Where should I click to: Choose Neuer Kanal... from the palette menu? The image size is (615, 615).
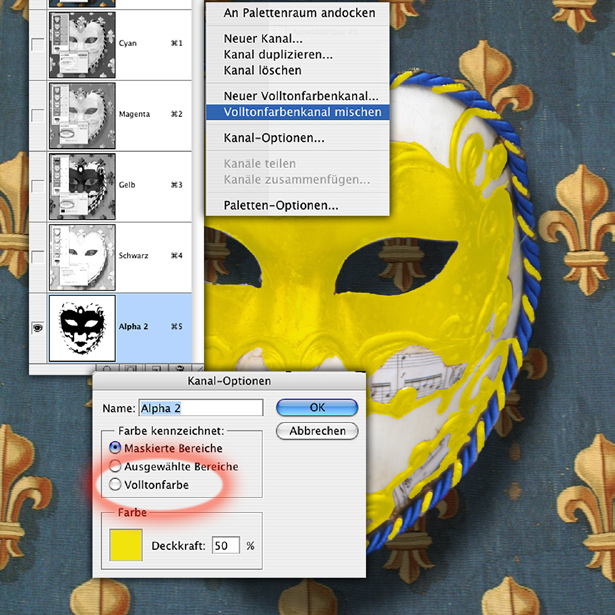[263, 38]
